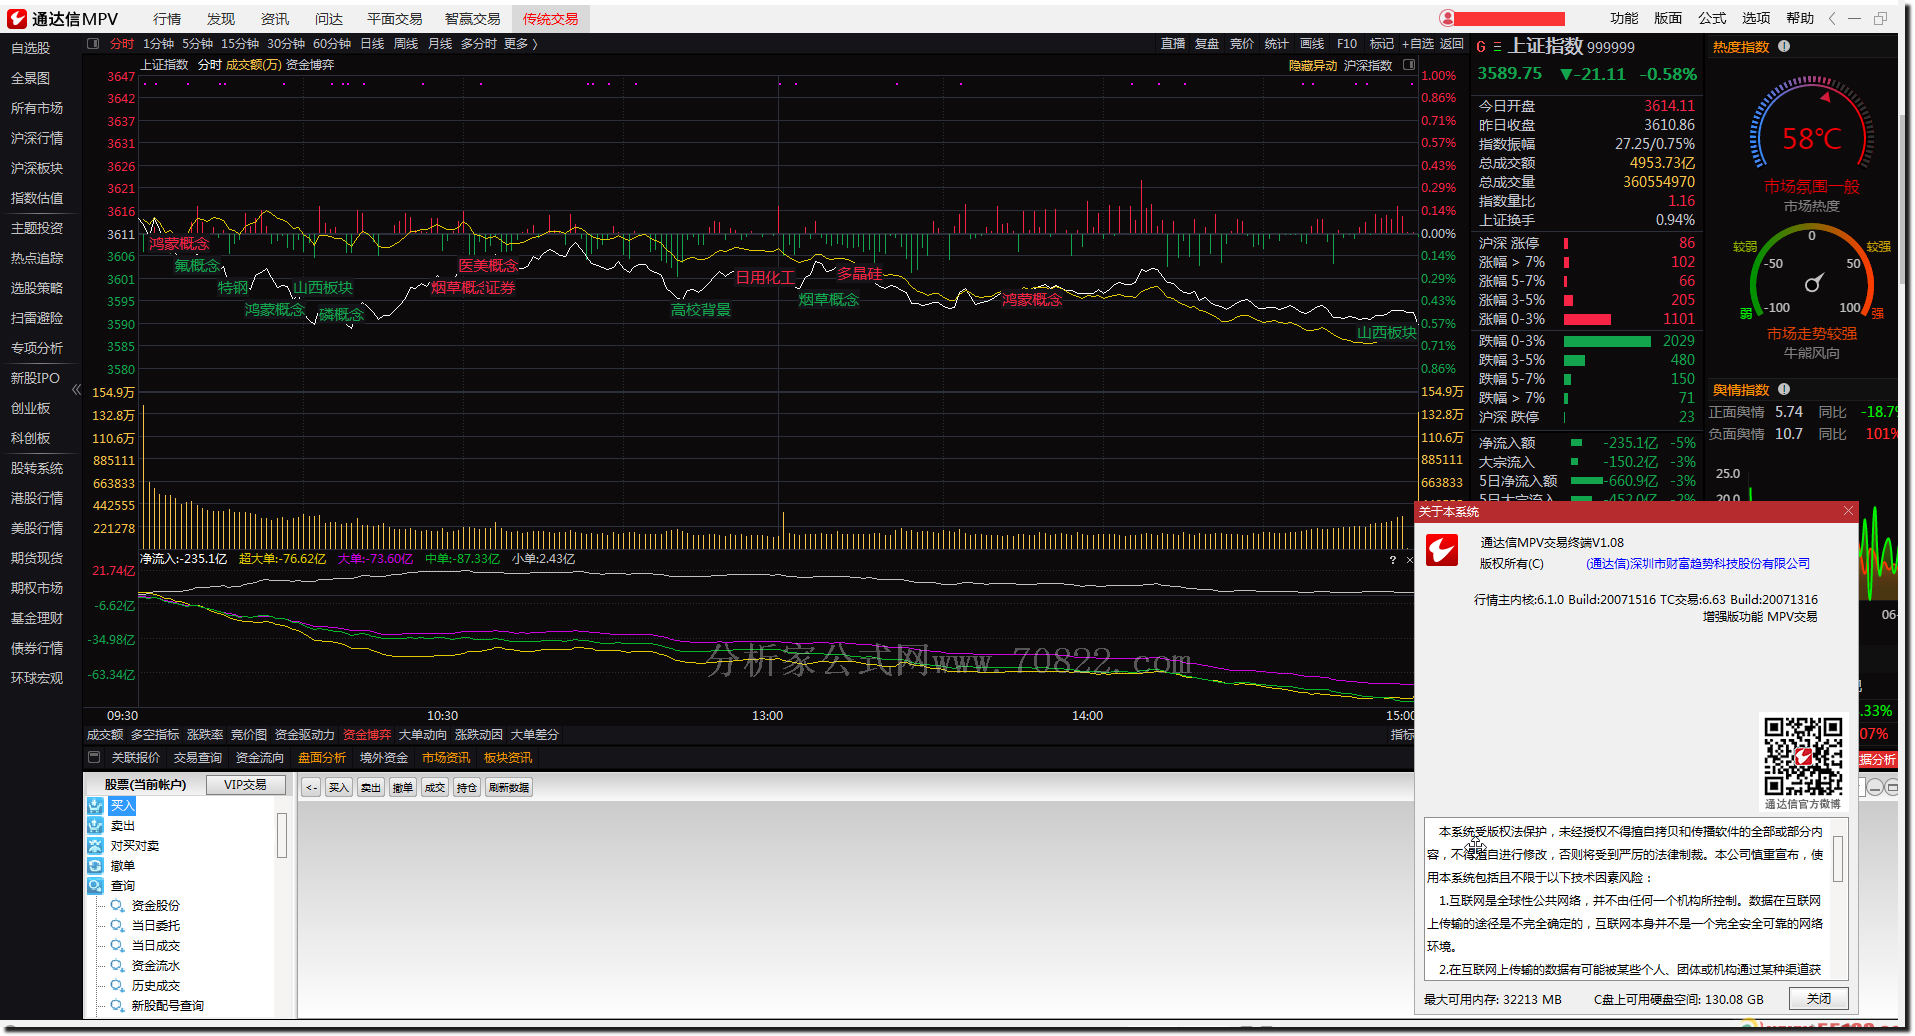Click the magnifier icon beside 历史成交

click(117, 986)
